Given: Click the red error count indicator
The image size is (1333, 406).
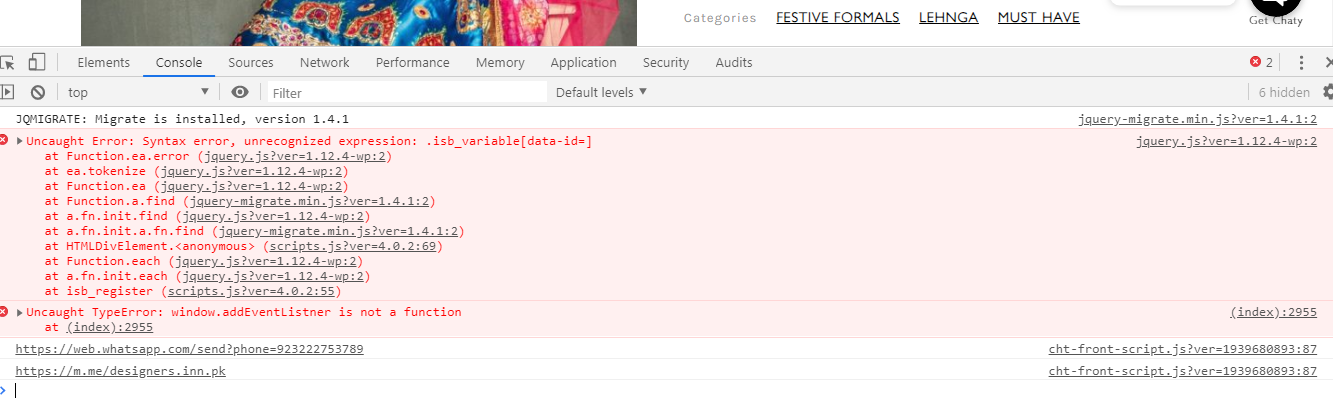Looking at the screenshot, I should pos(1261,62).
